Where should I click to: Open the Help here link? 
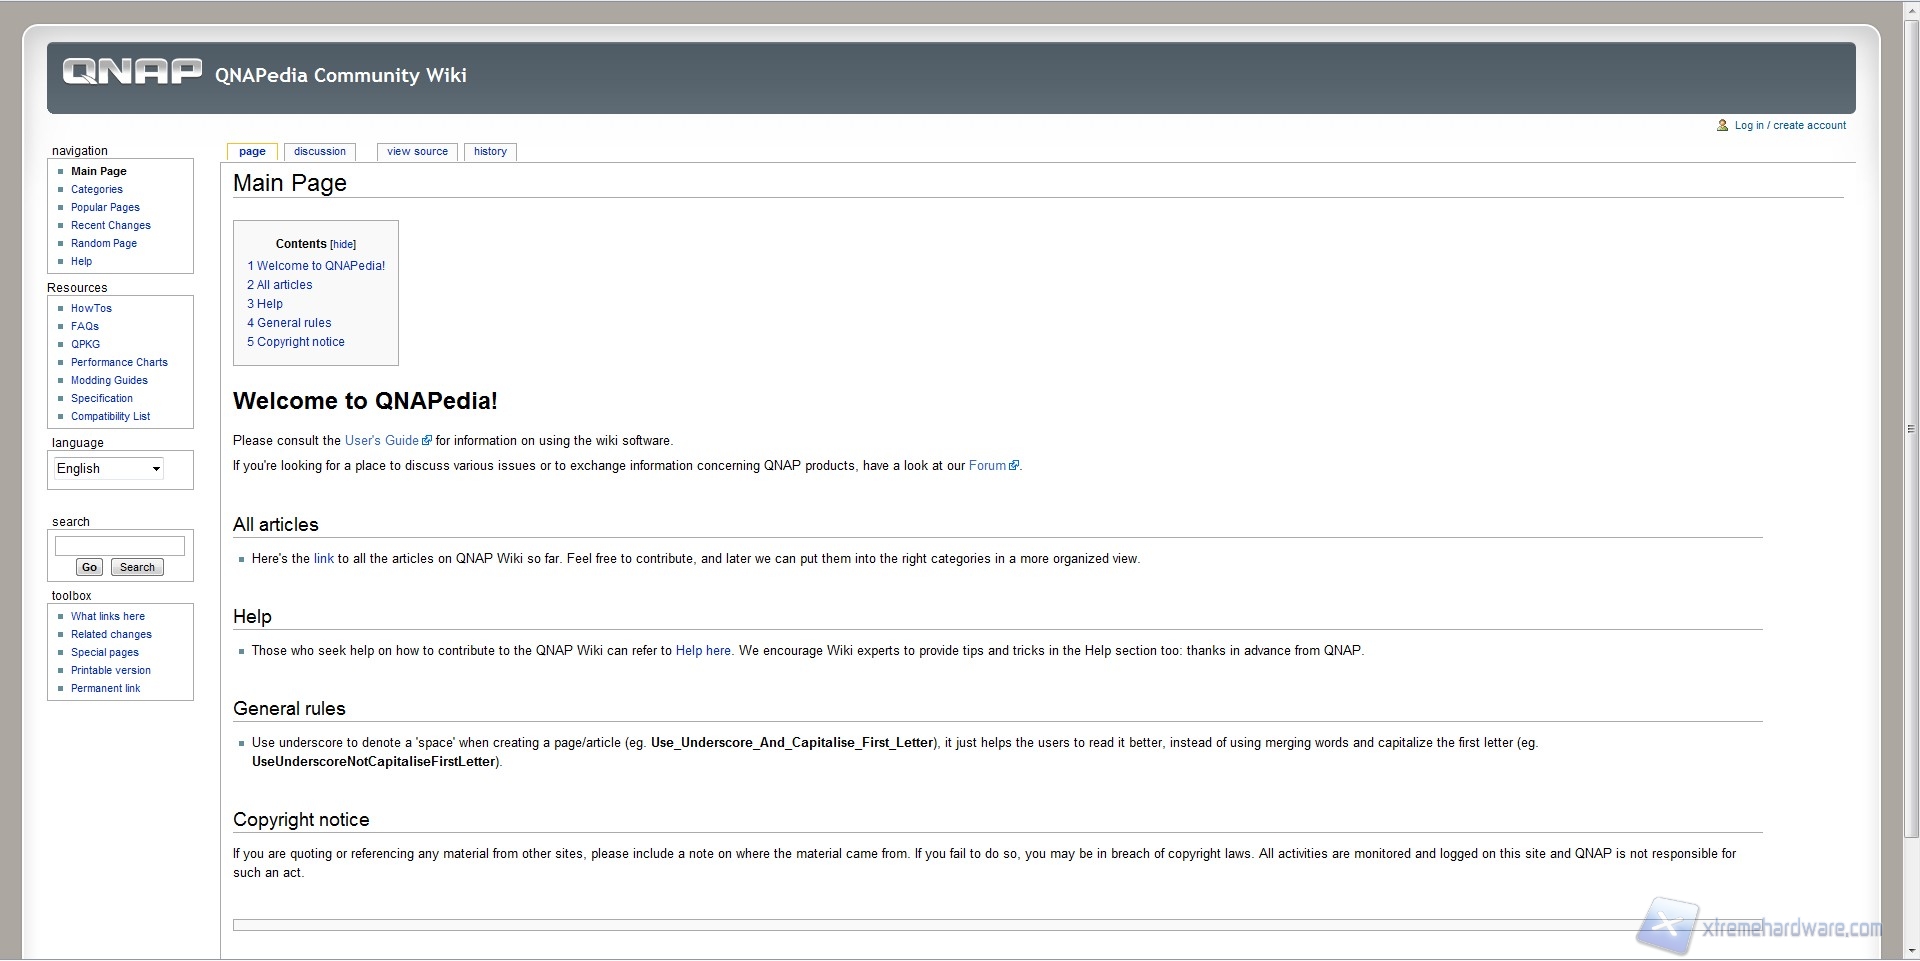tap(703, 651)
